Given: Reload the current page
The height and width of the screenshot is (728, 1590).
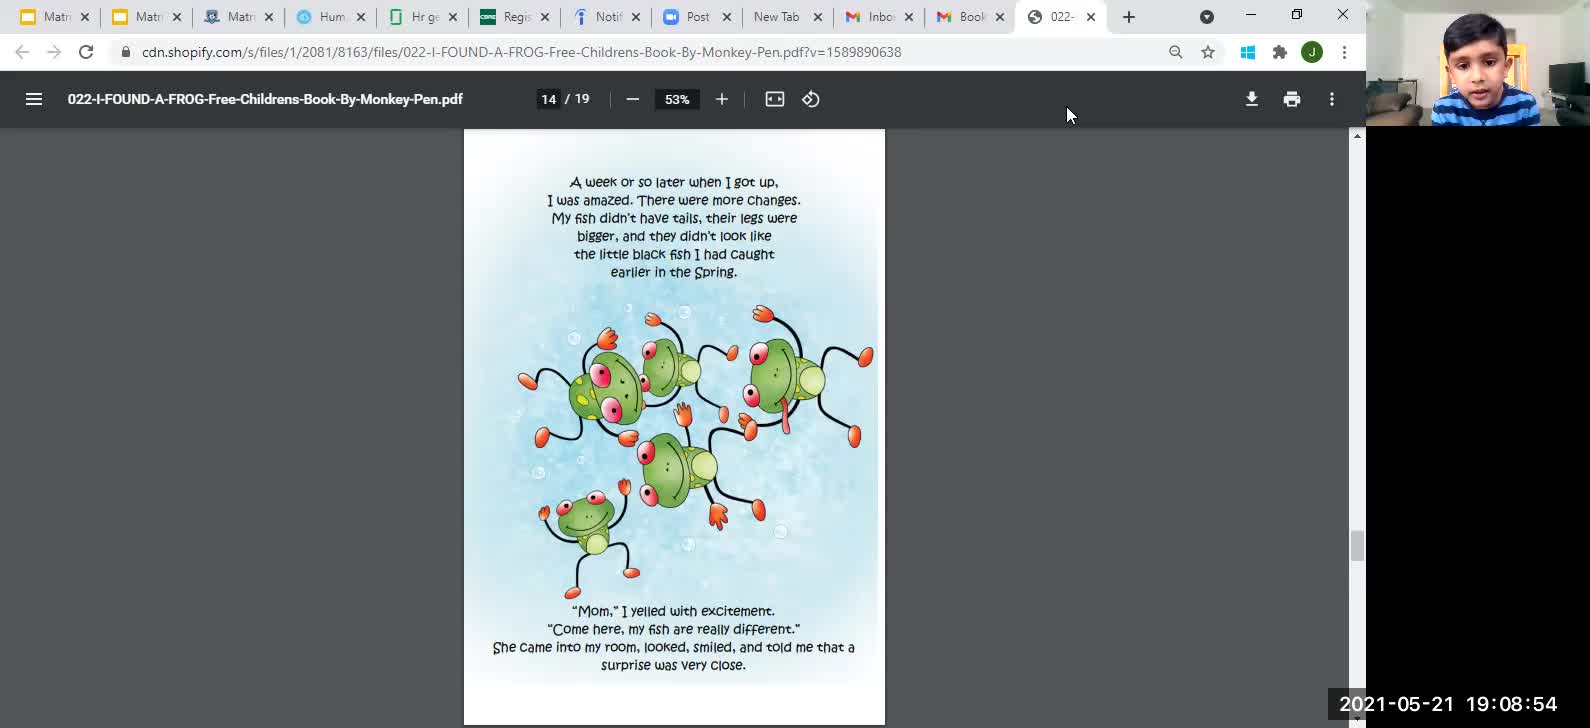Looking at the screenshot, I should pyautogui.click(x=86, y=52).
